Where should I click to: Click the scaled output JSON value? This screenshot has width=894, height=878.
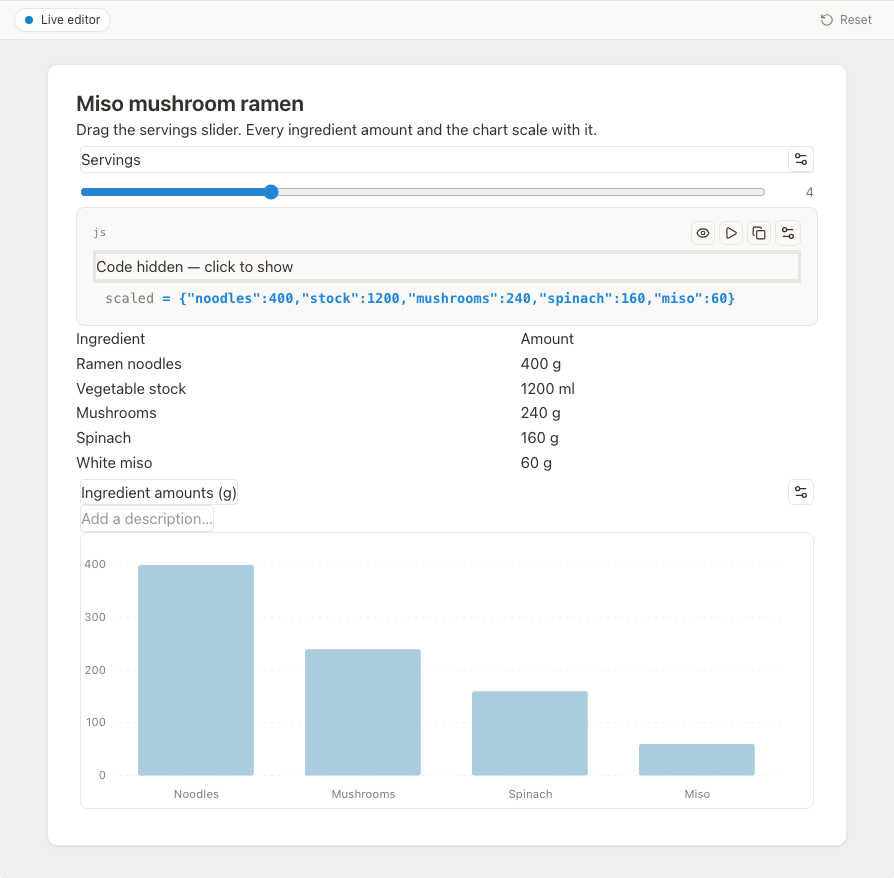(457, 298)
